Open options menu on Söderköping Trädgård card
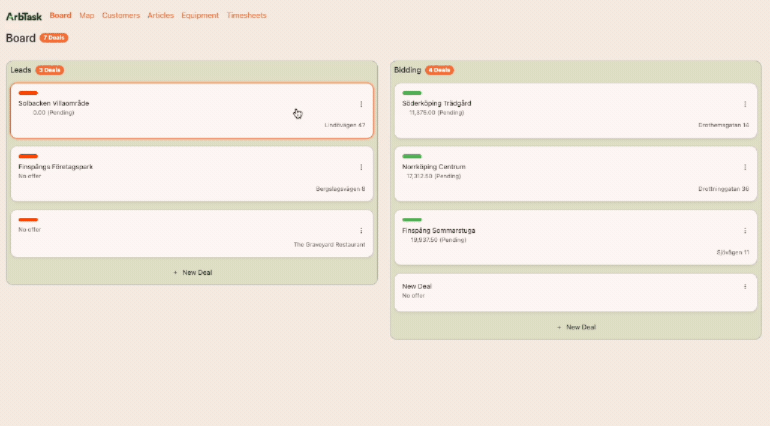770x426 pixels. coord(745,104)
